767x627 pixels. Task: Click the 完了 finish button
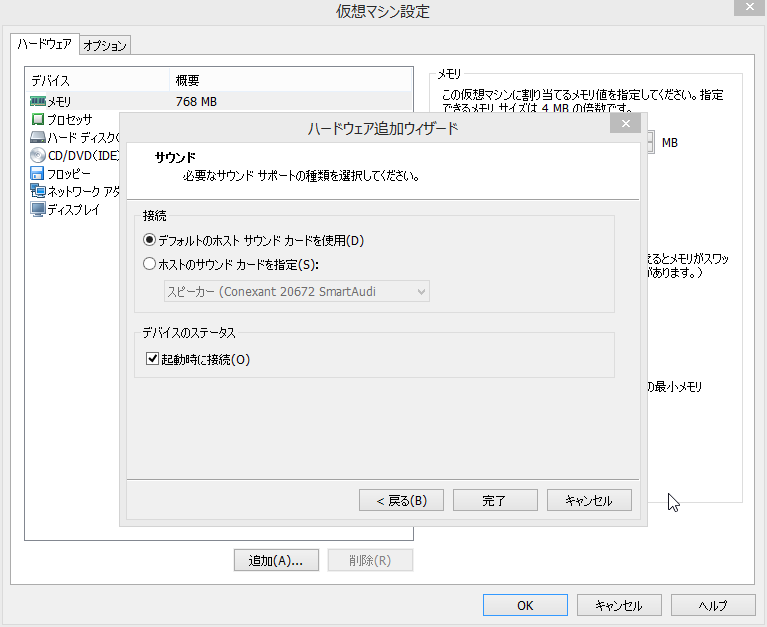coord(495,500)
